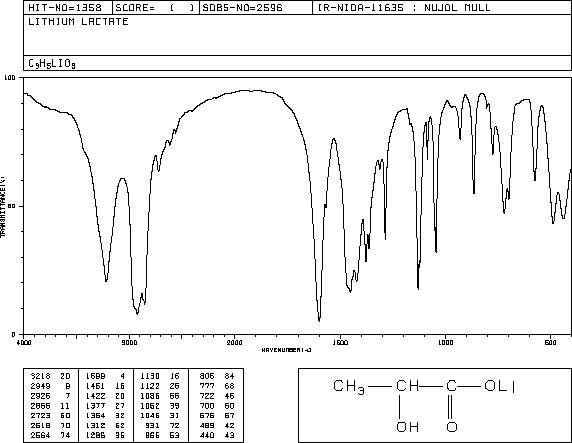This screenshot has height=443, width=572.
Task: Click the OH group in structure diagram
Action: 407,427
